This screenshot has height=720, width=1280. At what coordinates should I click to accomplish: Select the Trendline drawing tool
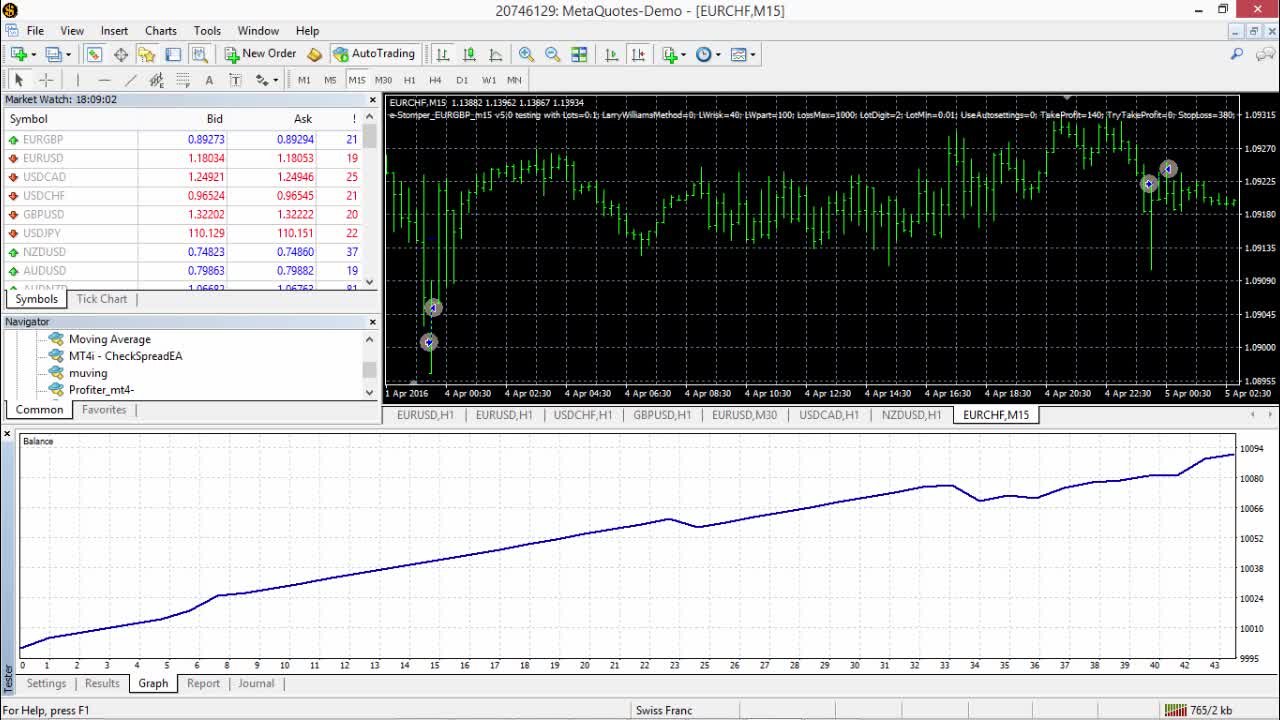(130, 80)
